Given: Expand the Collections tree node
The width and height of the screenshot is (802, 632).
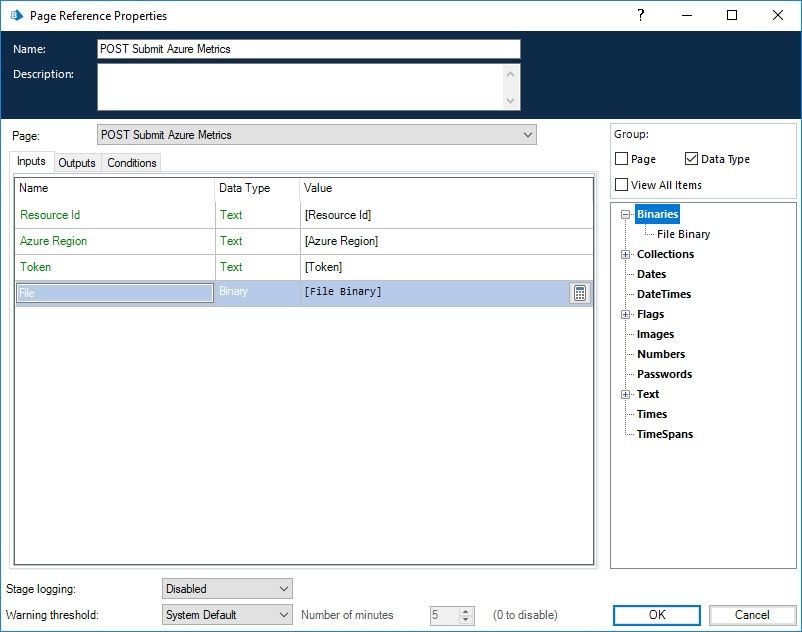Looking at the screenshot, I should pyautogui.click(x=626, y=254).
